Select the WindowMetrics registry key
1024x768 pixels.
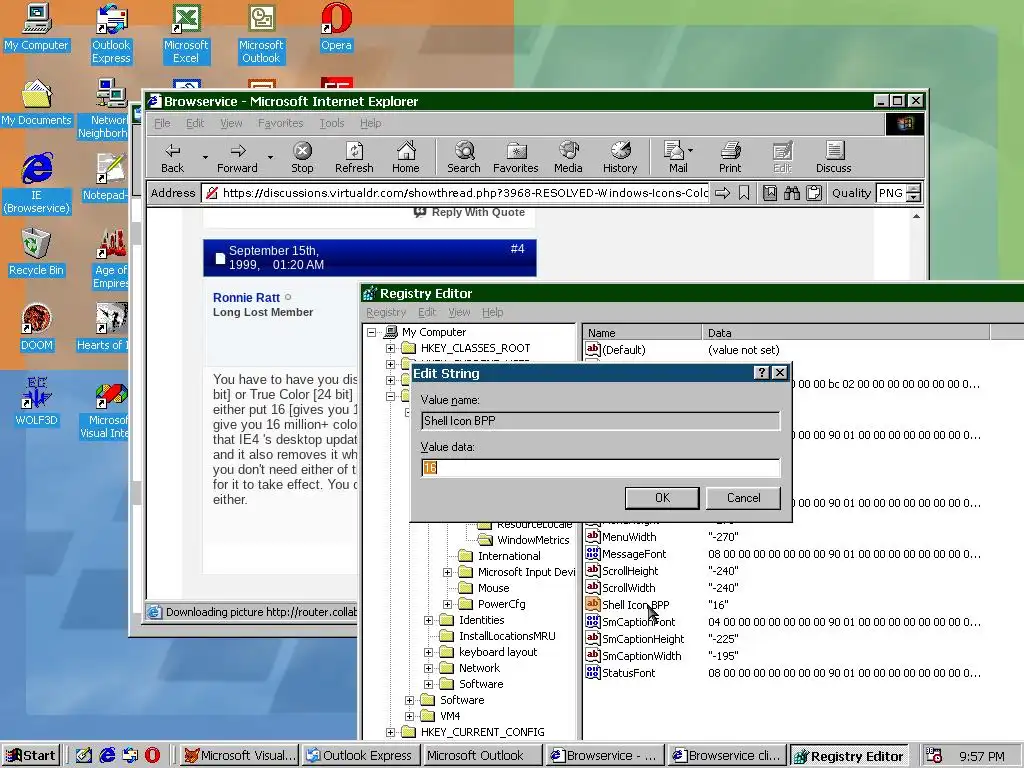pyautogui.click(x=533, y=540)
